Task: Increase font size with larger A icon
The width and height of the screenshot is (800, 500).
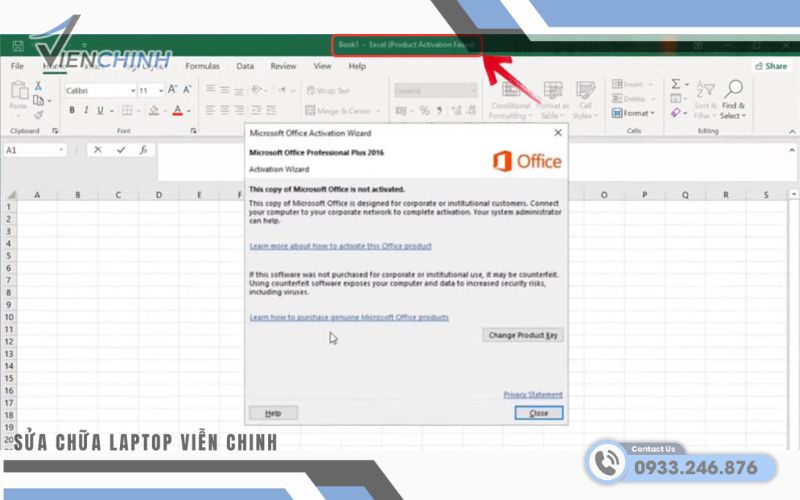Action: tap(172, 90)
